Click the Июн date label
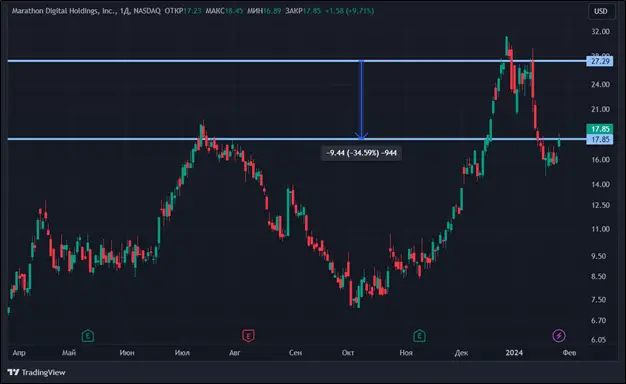Image resolution: width=626 pixels, height=384 pixels. [127, 353]
